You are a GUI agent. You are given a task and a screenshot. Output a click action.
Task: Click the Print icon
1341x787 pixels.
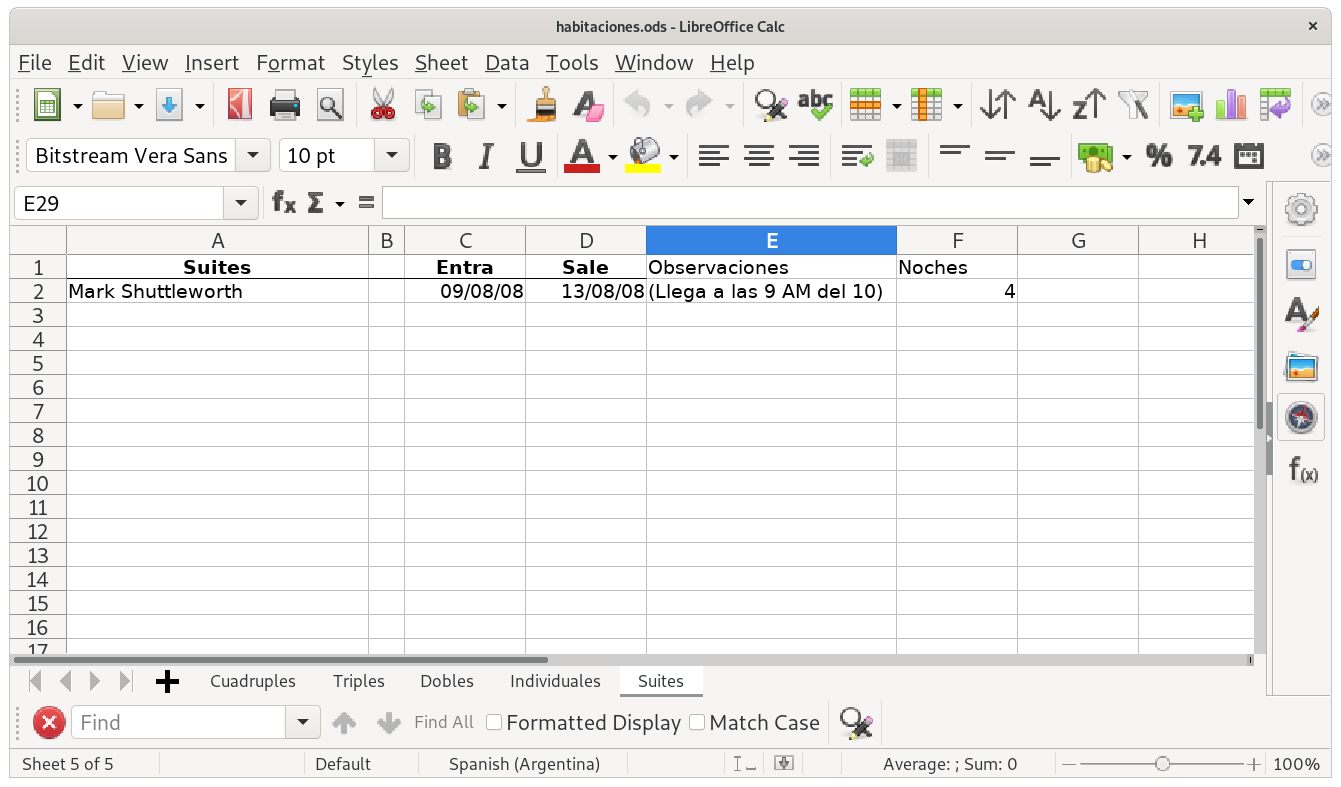click(285, 104)
